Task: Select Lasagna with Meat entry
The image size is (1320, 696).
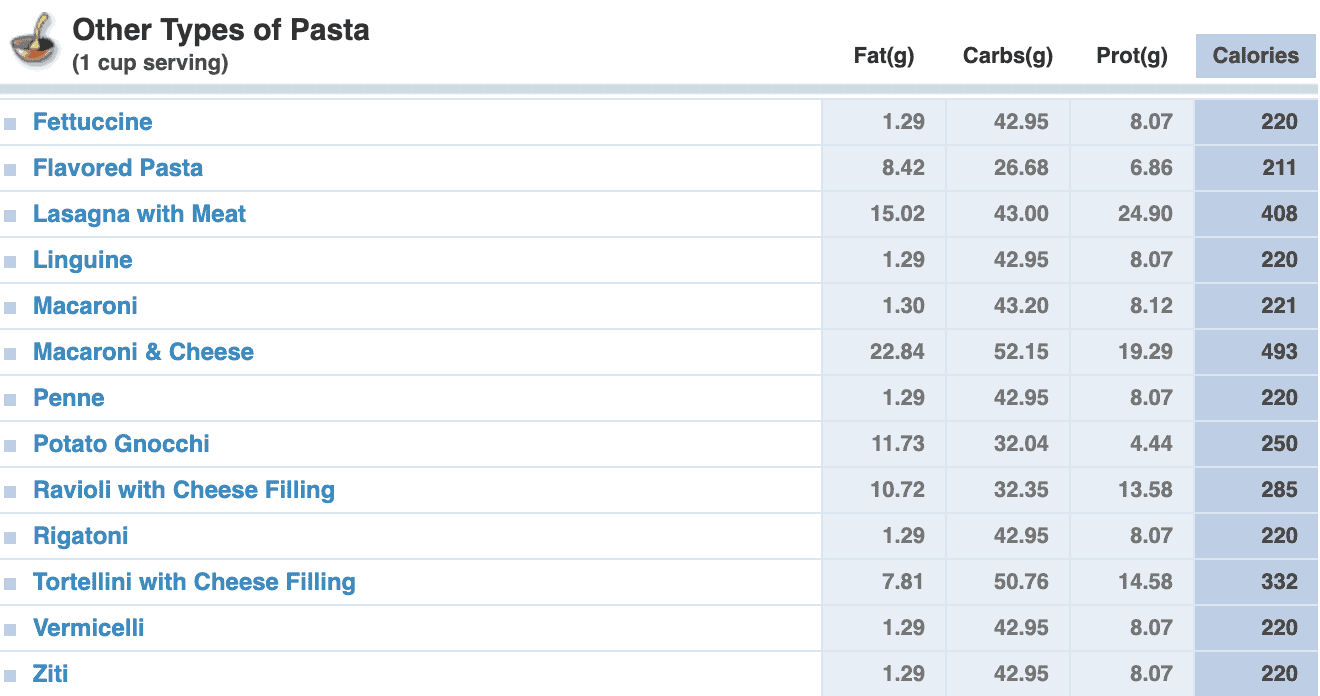Action: pos(139,214)
